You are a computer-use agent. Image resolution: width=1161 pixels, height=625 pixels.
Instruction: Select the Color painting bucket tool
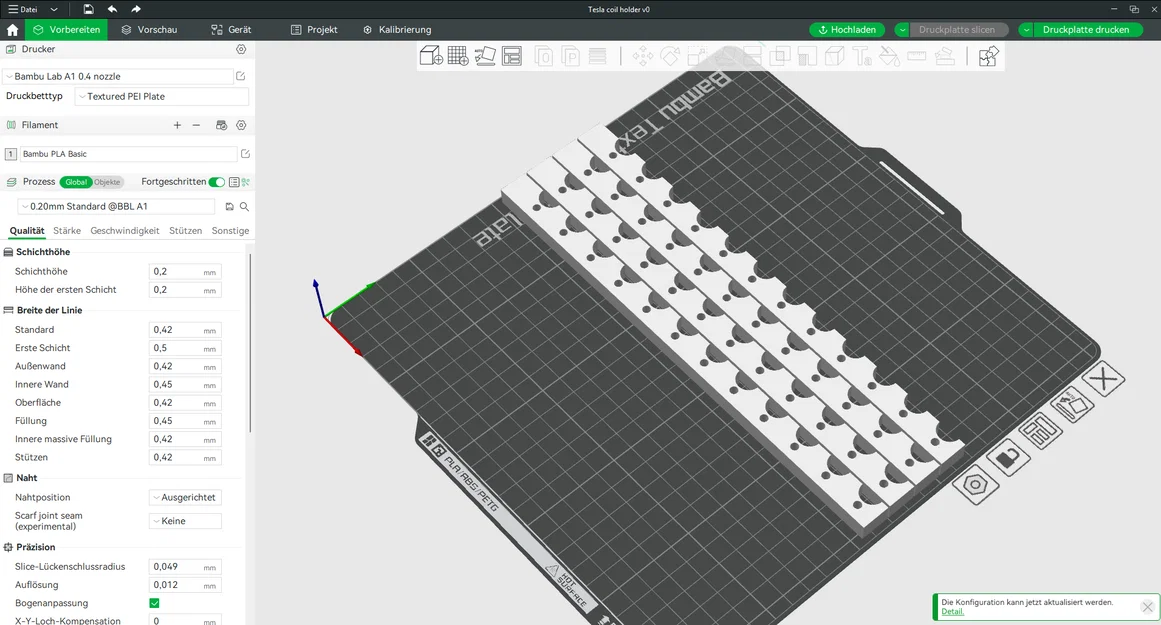(x=889, y=56)
